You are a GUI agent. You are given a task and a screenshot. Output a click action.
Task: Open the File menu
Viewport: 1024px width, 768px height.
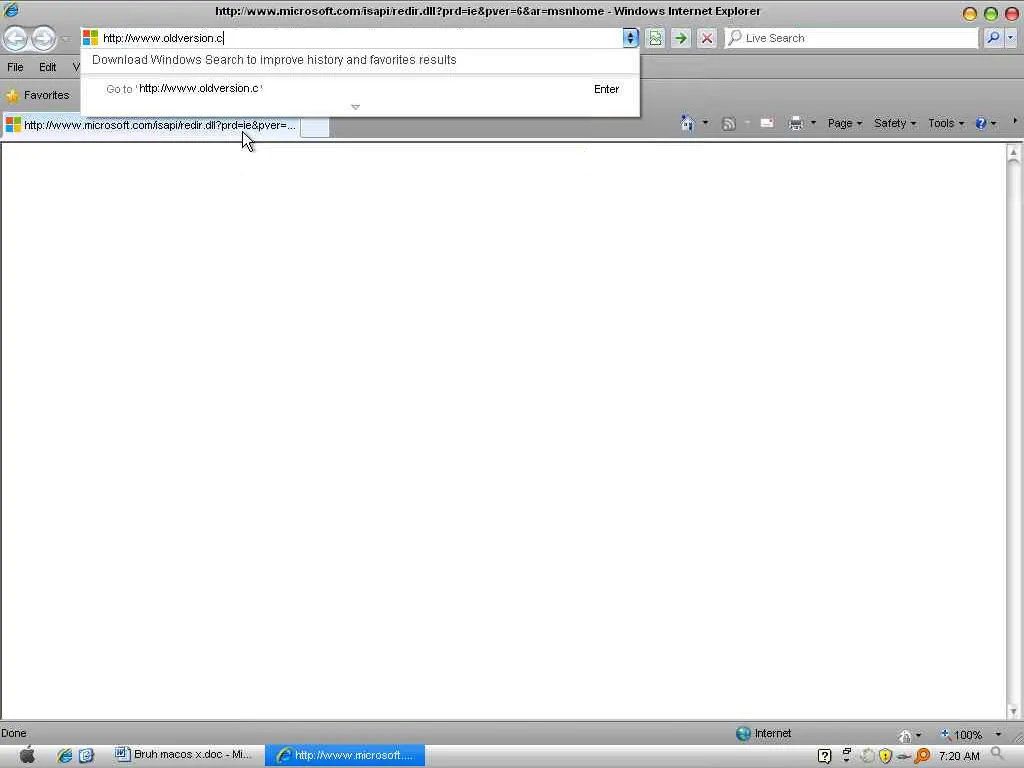15,67
